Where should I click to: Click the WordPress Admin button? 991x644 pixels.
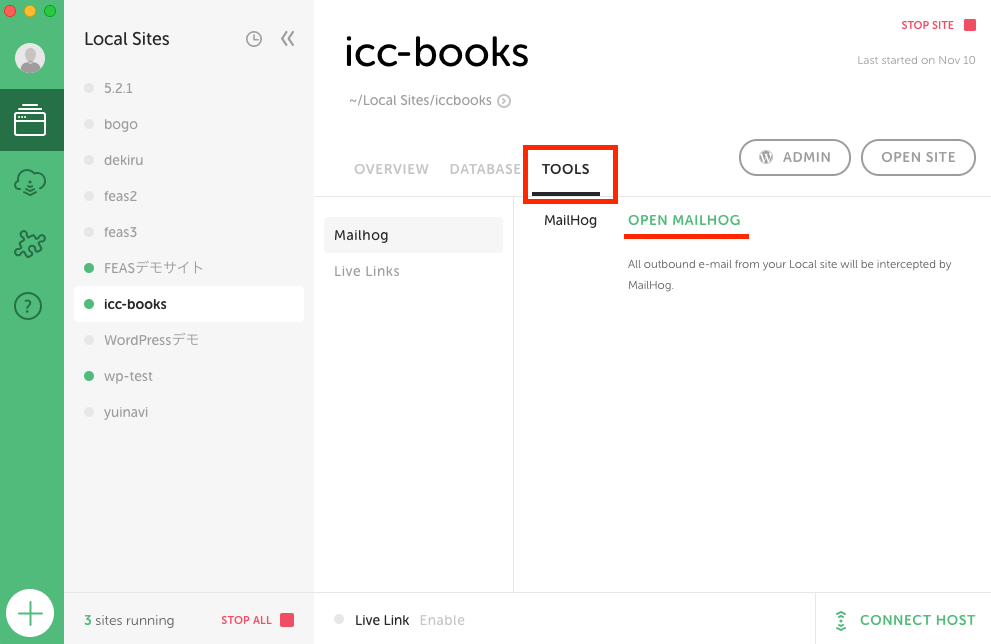click(x=794, y=157)
